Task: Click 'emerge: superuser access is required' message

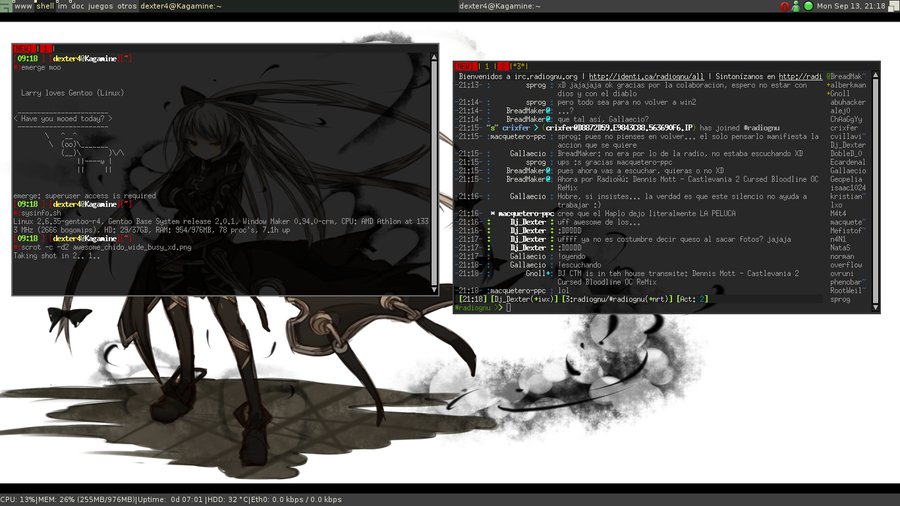Action: 85,196
